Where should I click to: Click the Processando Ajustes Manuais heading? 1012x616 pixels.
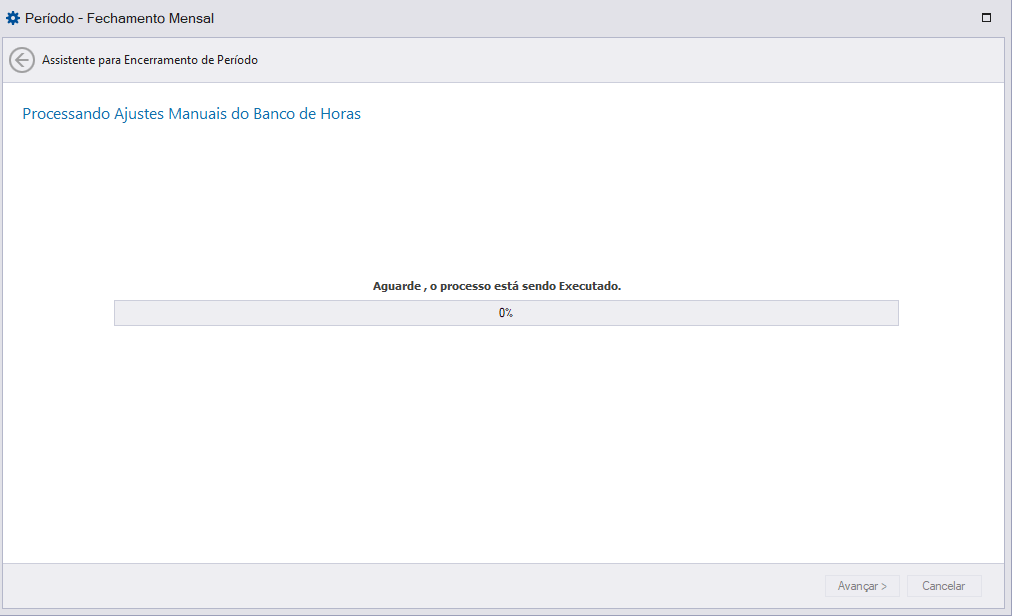point(191,114)
